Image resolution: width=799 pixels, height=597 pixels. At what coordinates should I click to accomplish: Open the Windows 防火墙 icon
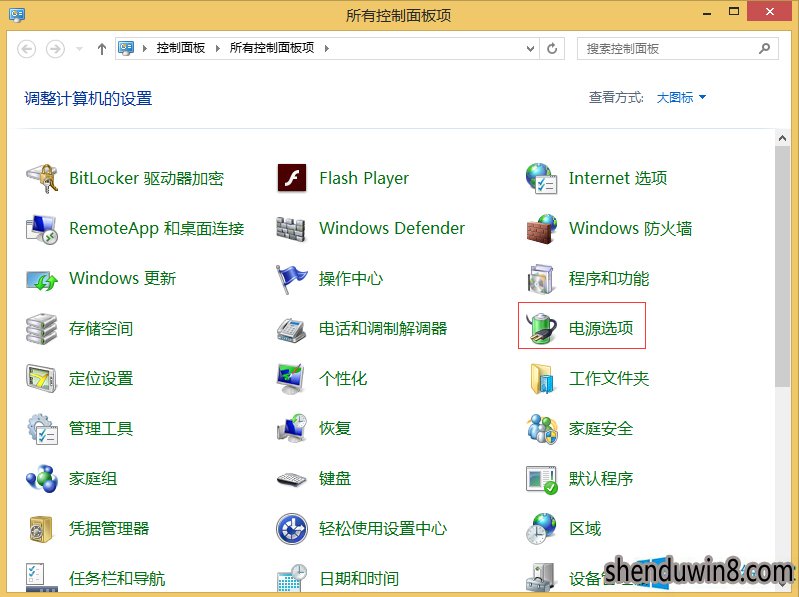pos(541,229)
